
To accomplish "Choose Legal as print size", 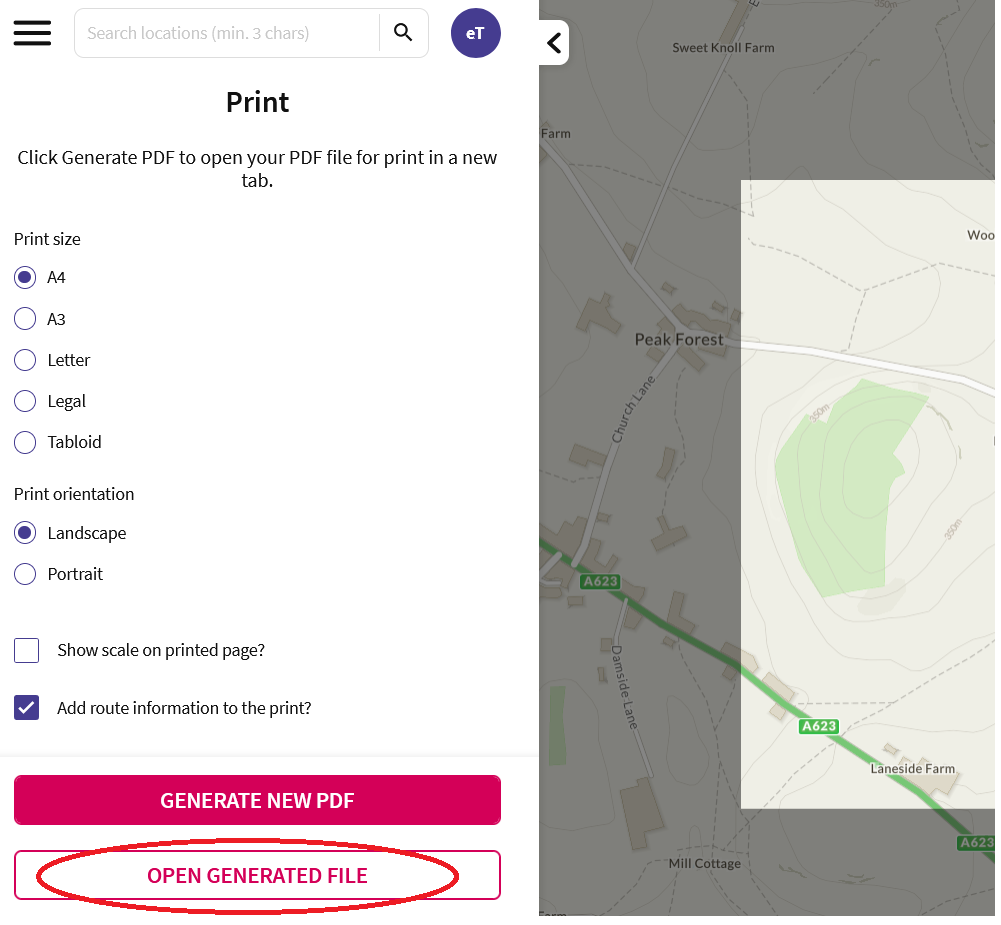I will coord(25,400).
